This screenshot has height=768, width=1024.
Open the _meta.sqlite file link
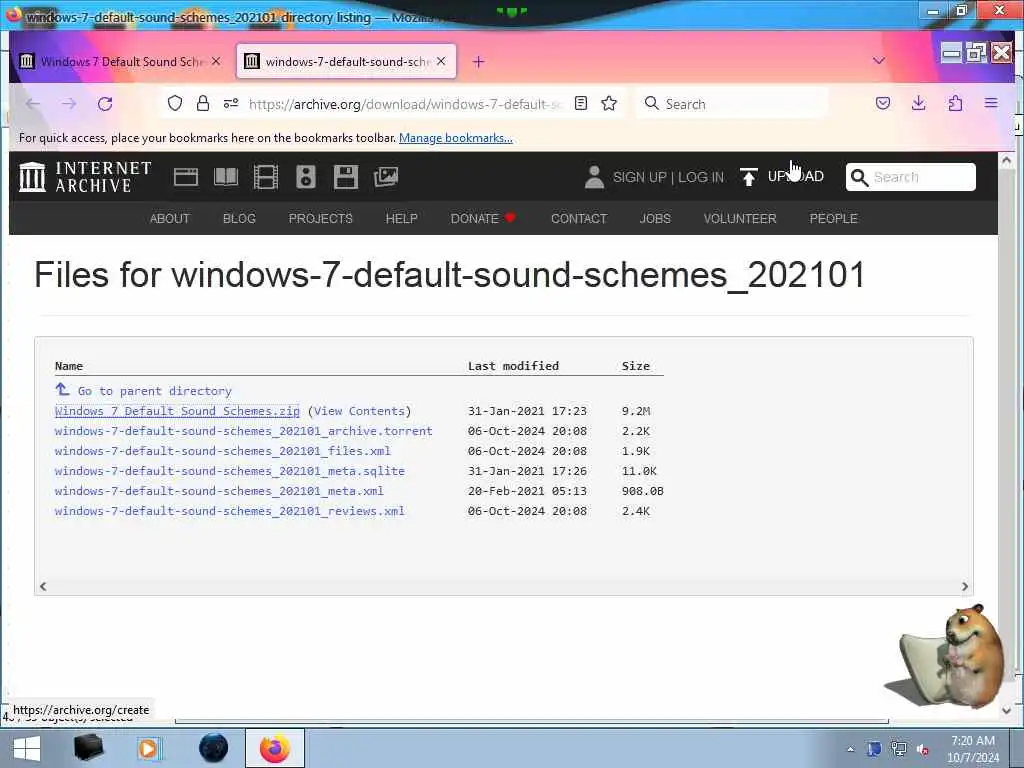click(230, 471)
